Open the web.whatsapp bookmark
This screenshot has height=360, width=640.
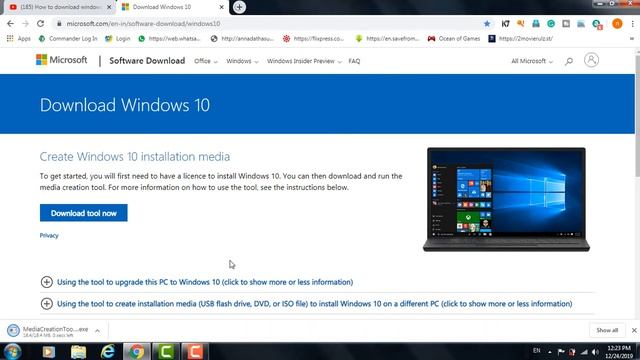coord(169,39)
